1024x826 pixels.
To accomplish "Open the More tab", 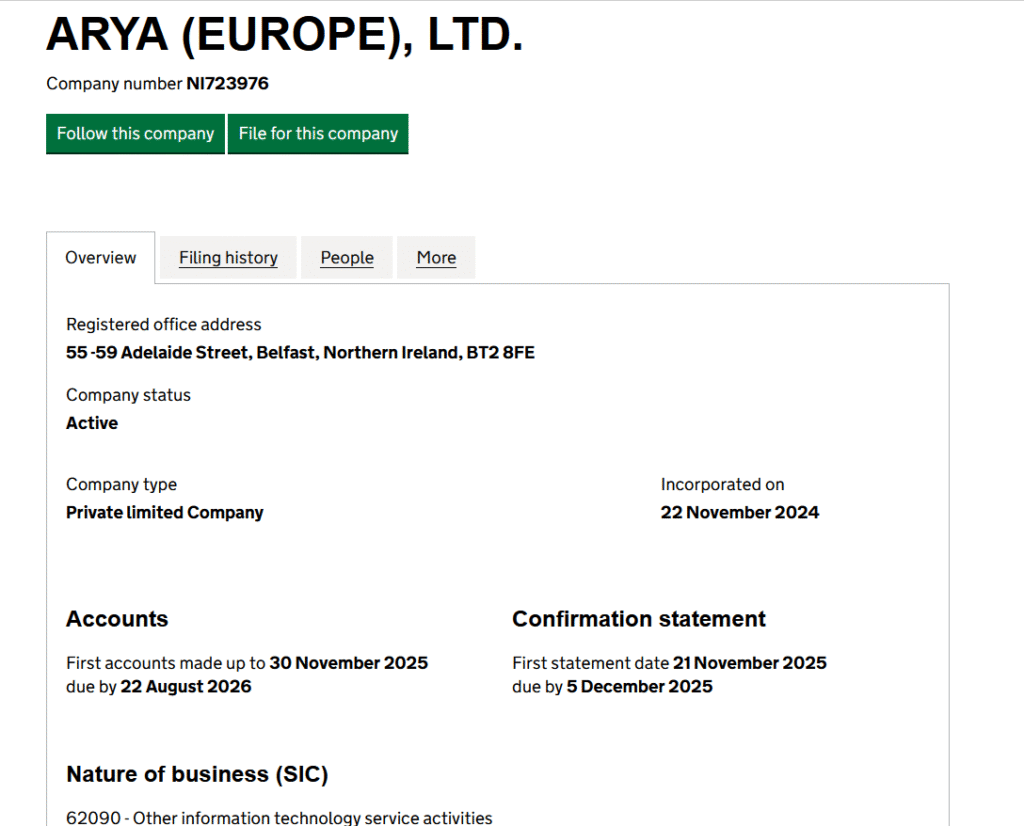I will coord(436,258).
